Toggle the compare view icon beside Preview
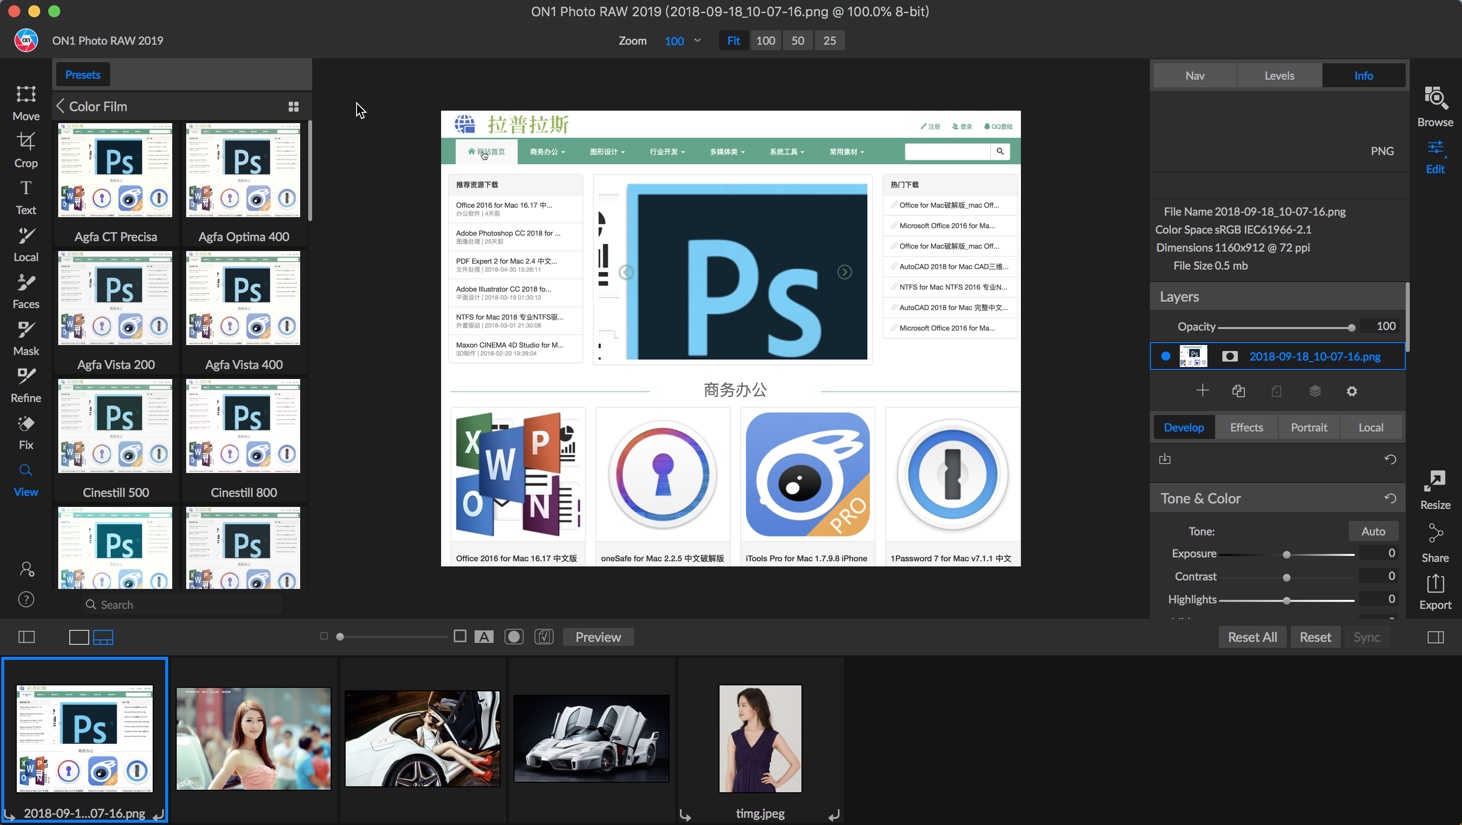 (x=544, y=637)
